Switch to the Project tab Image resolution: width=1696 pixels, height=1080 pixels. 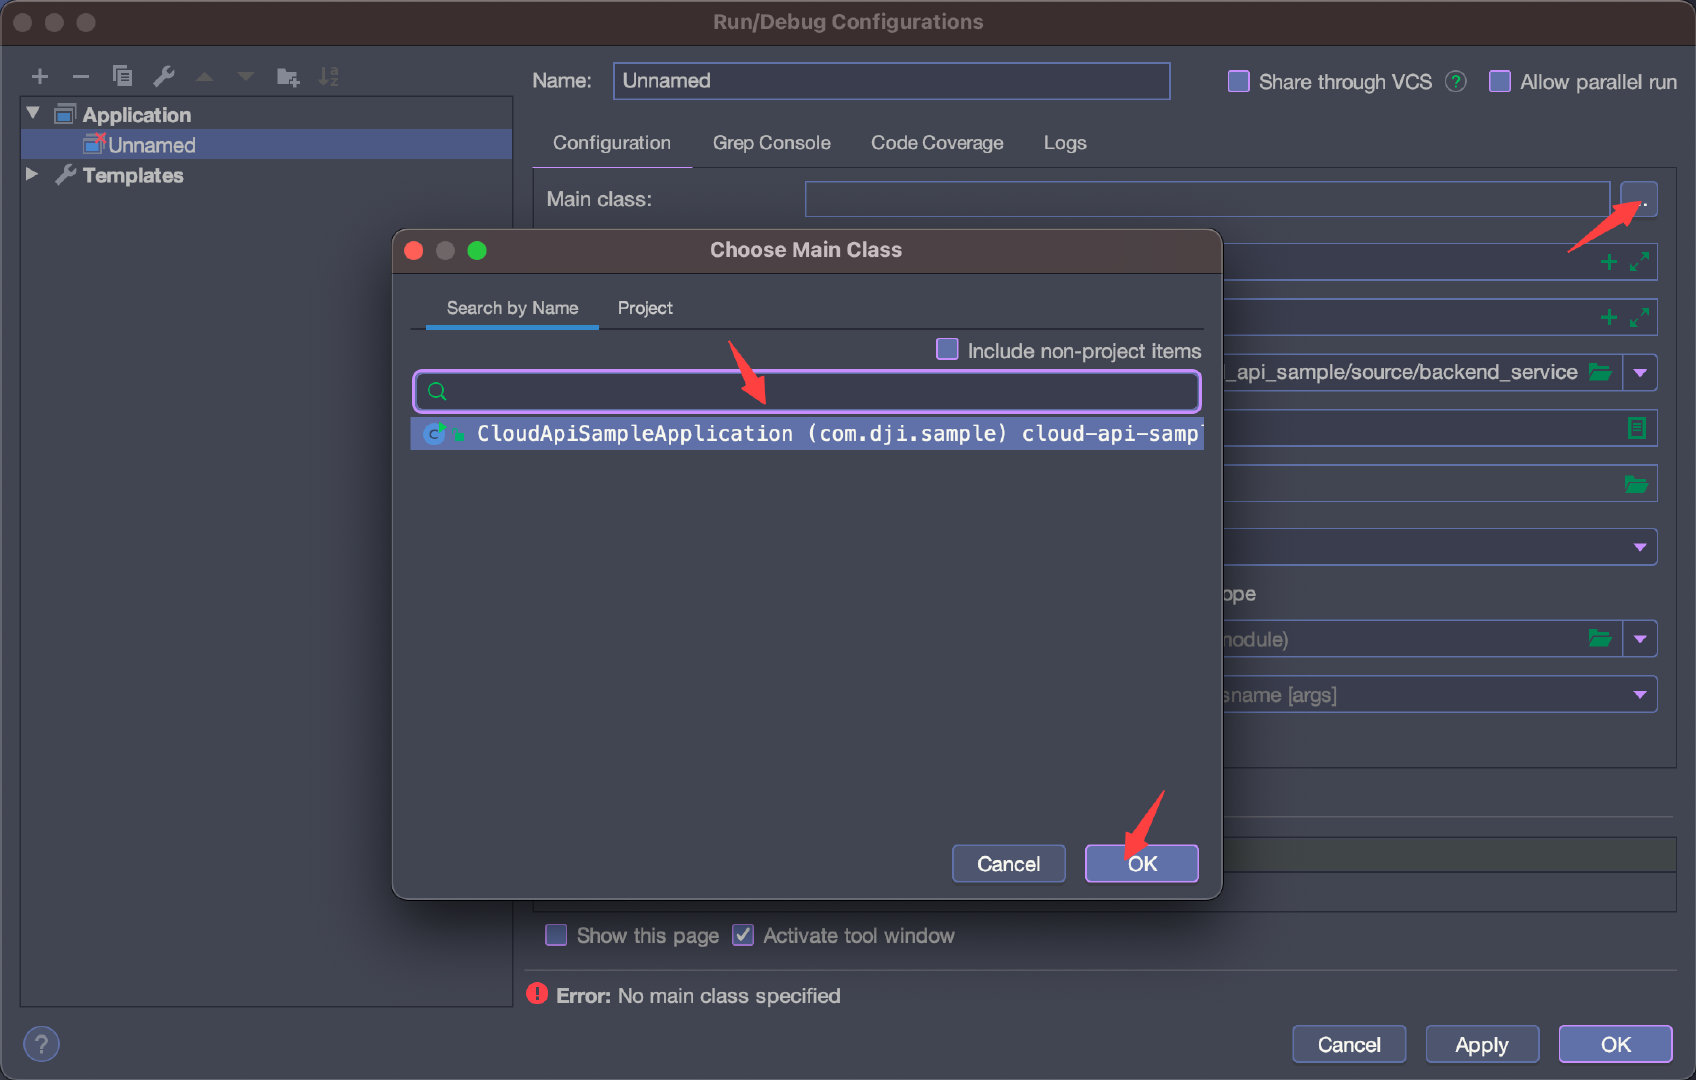(x=645, y=308)
